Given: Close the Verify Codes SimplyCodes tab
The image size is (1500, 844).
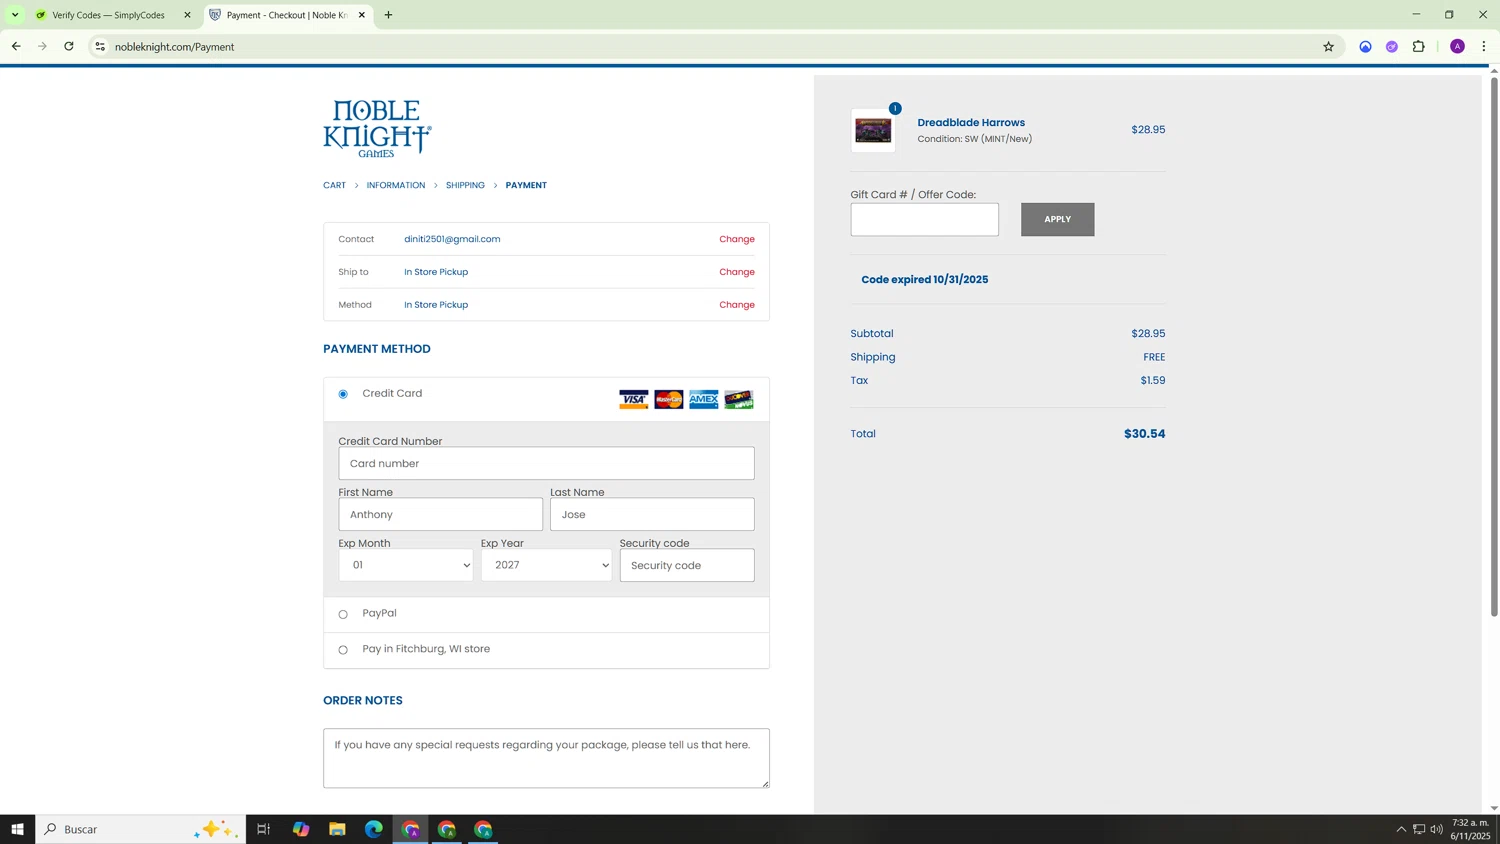Looking at the screenshot, I should [187, 15].
